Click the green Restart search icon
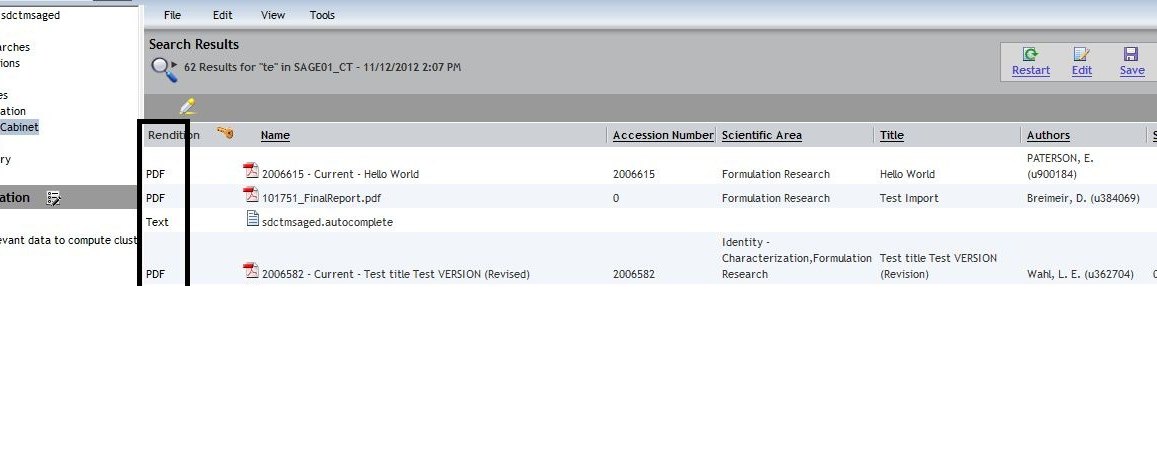 pos(1030,54)
